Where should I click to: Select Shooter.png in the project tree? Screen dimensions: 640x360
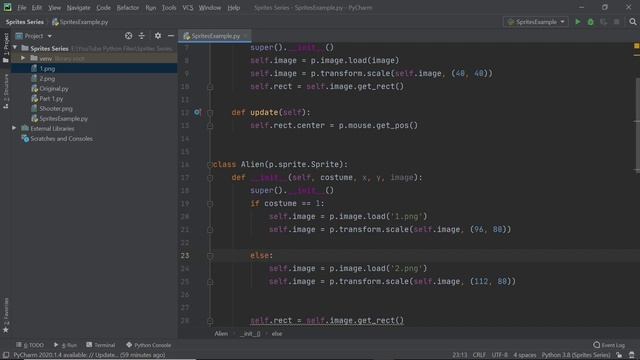point(56,109)
